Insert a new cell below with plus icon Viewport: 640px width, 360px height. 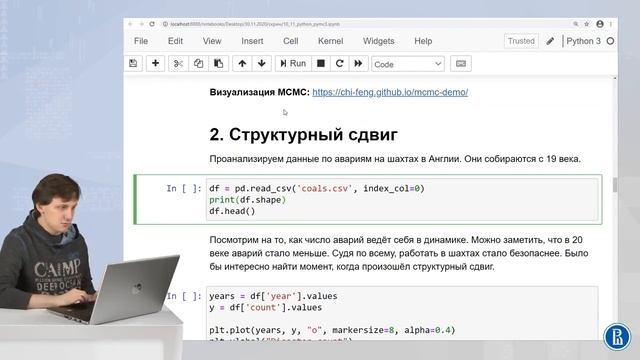pos(156,63)
